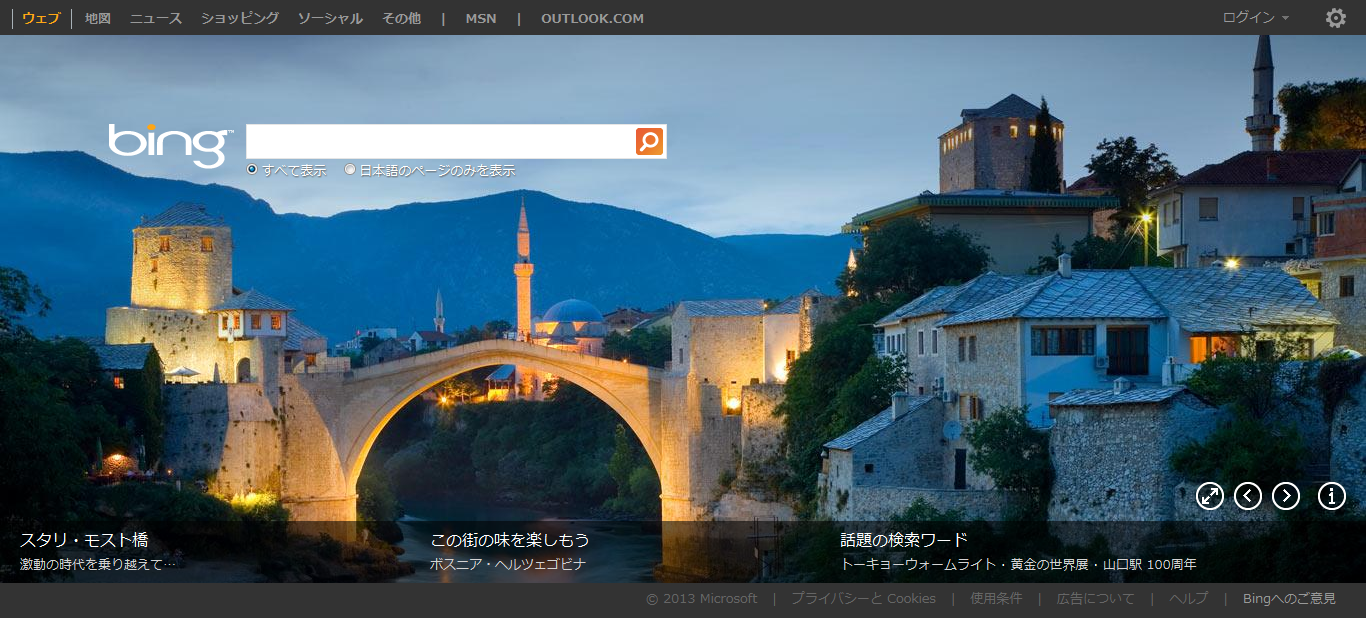This screenshot has width=1366, height=618.
Task: Open settings via the gear icon
Action: [1335, 18]
